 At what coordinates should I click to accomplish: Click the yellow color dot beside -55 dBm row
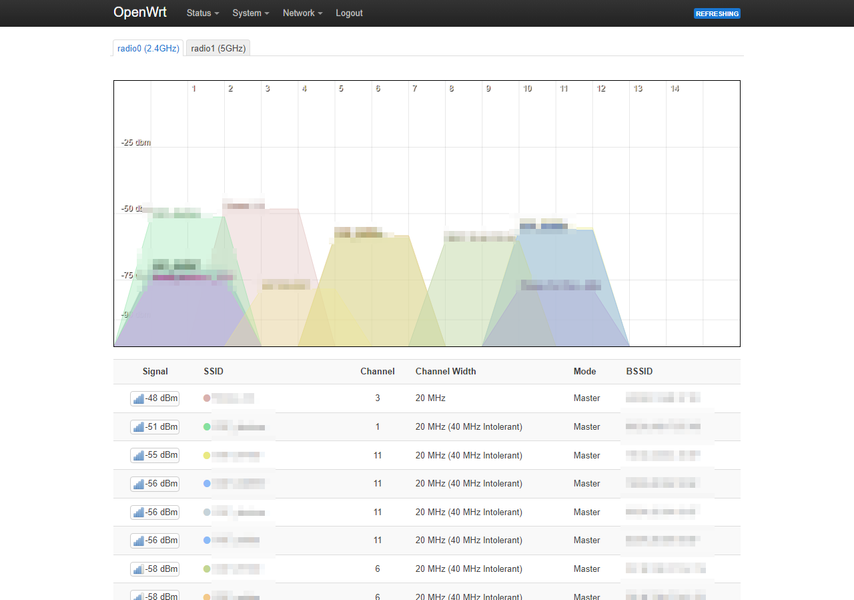click(207, 455)
